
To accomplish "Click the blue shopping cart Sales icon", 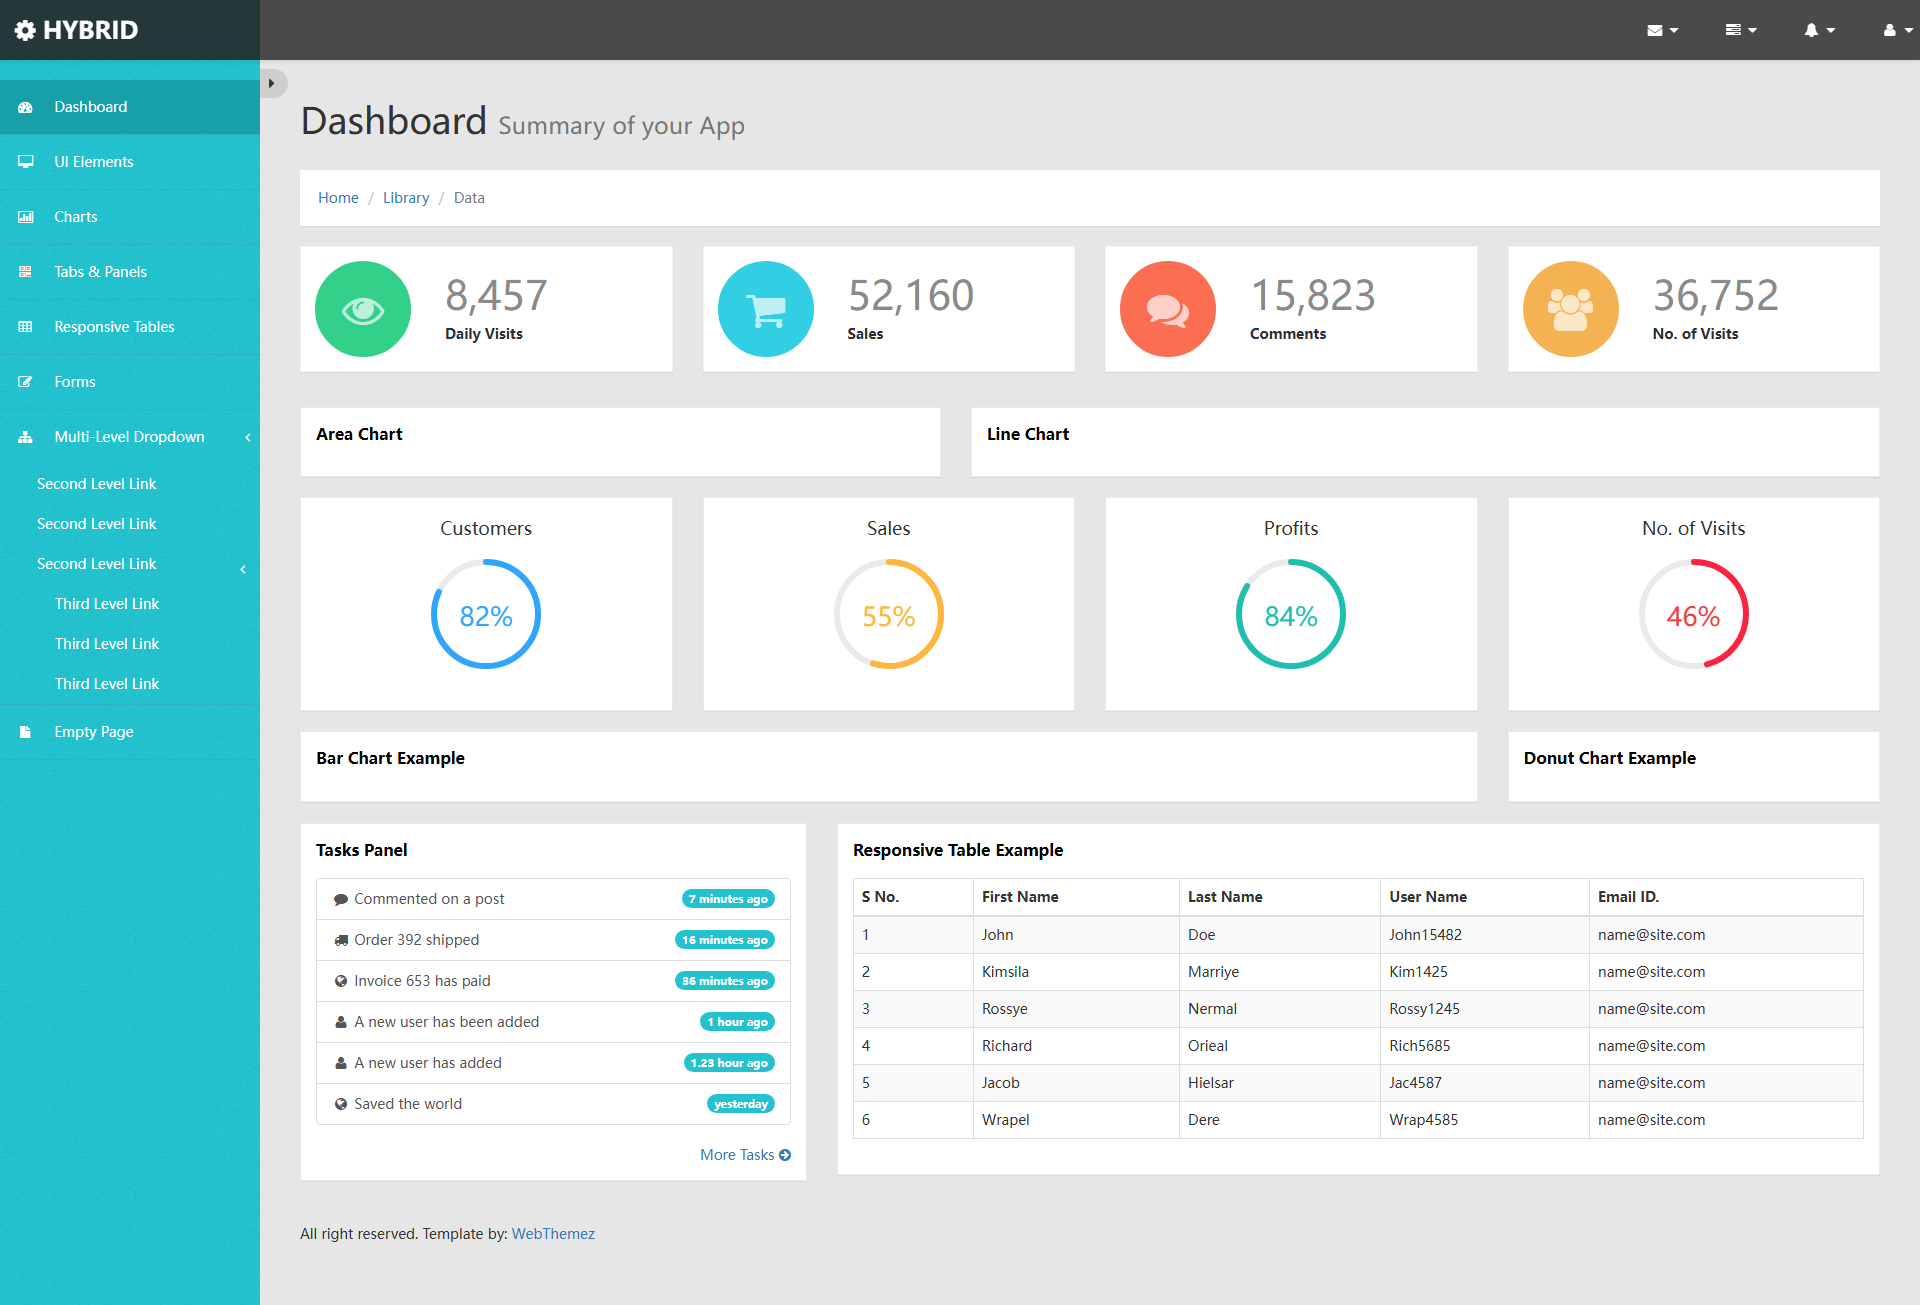I will 766,309.
